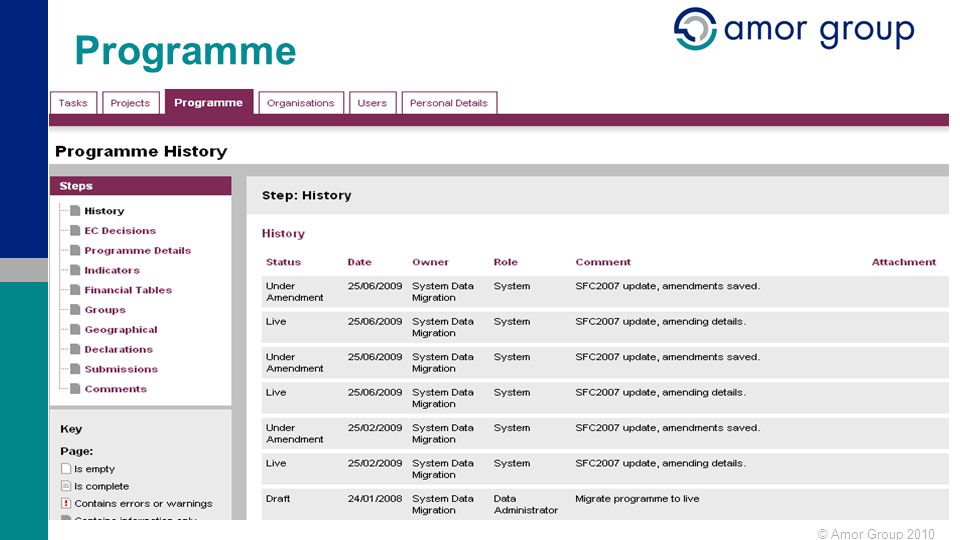Click the 'Is empty' key icon
Image resolution: width=960 pixels, height=540 pixels.
66,468
